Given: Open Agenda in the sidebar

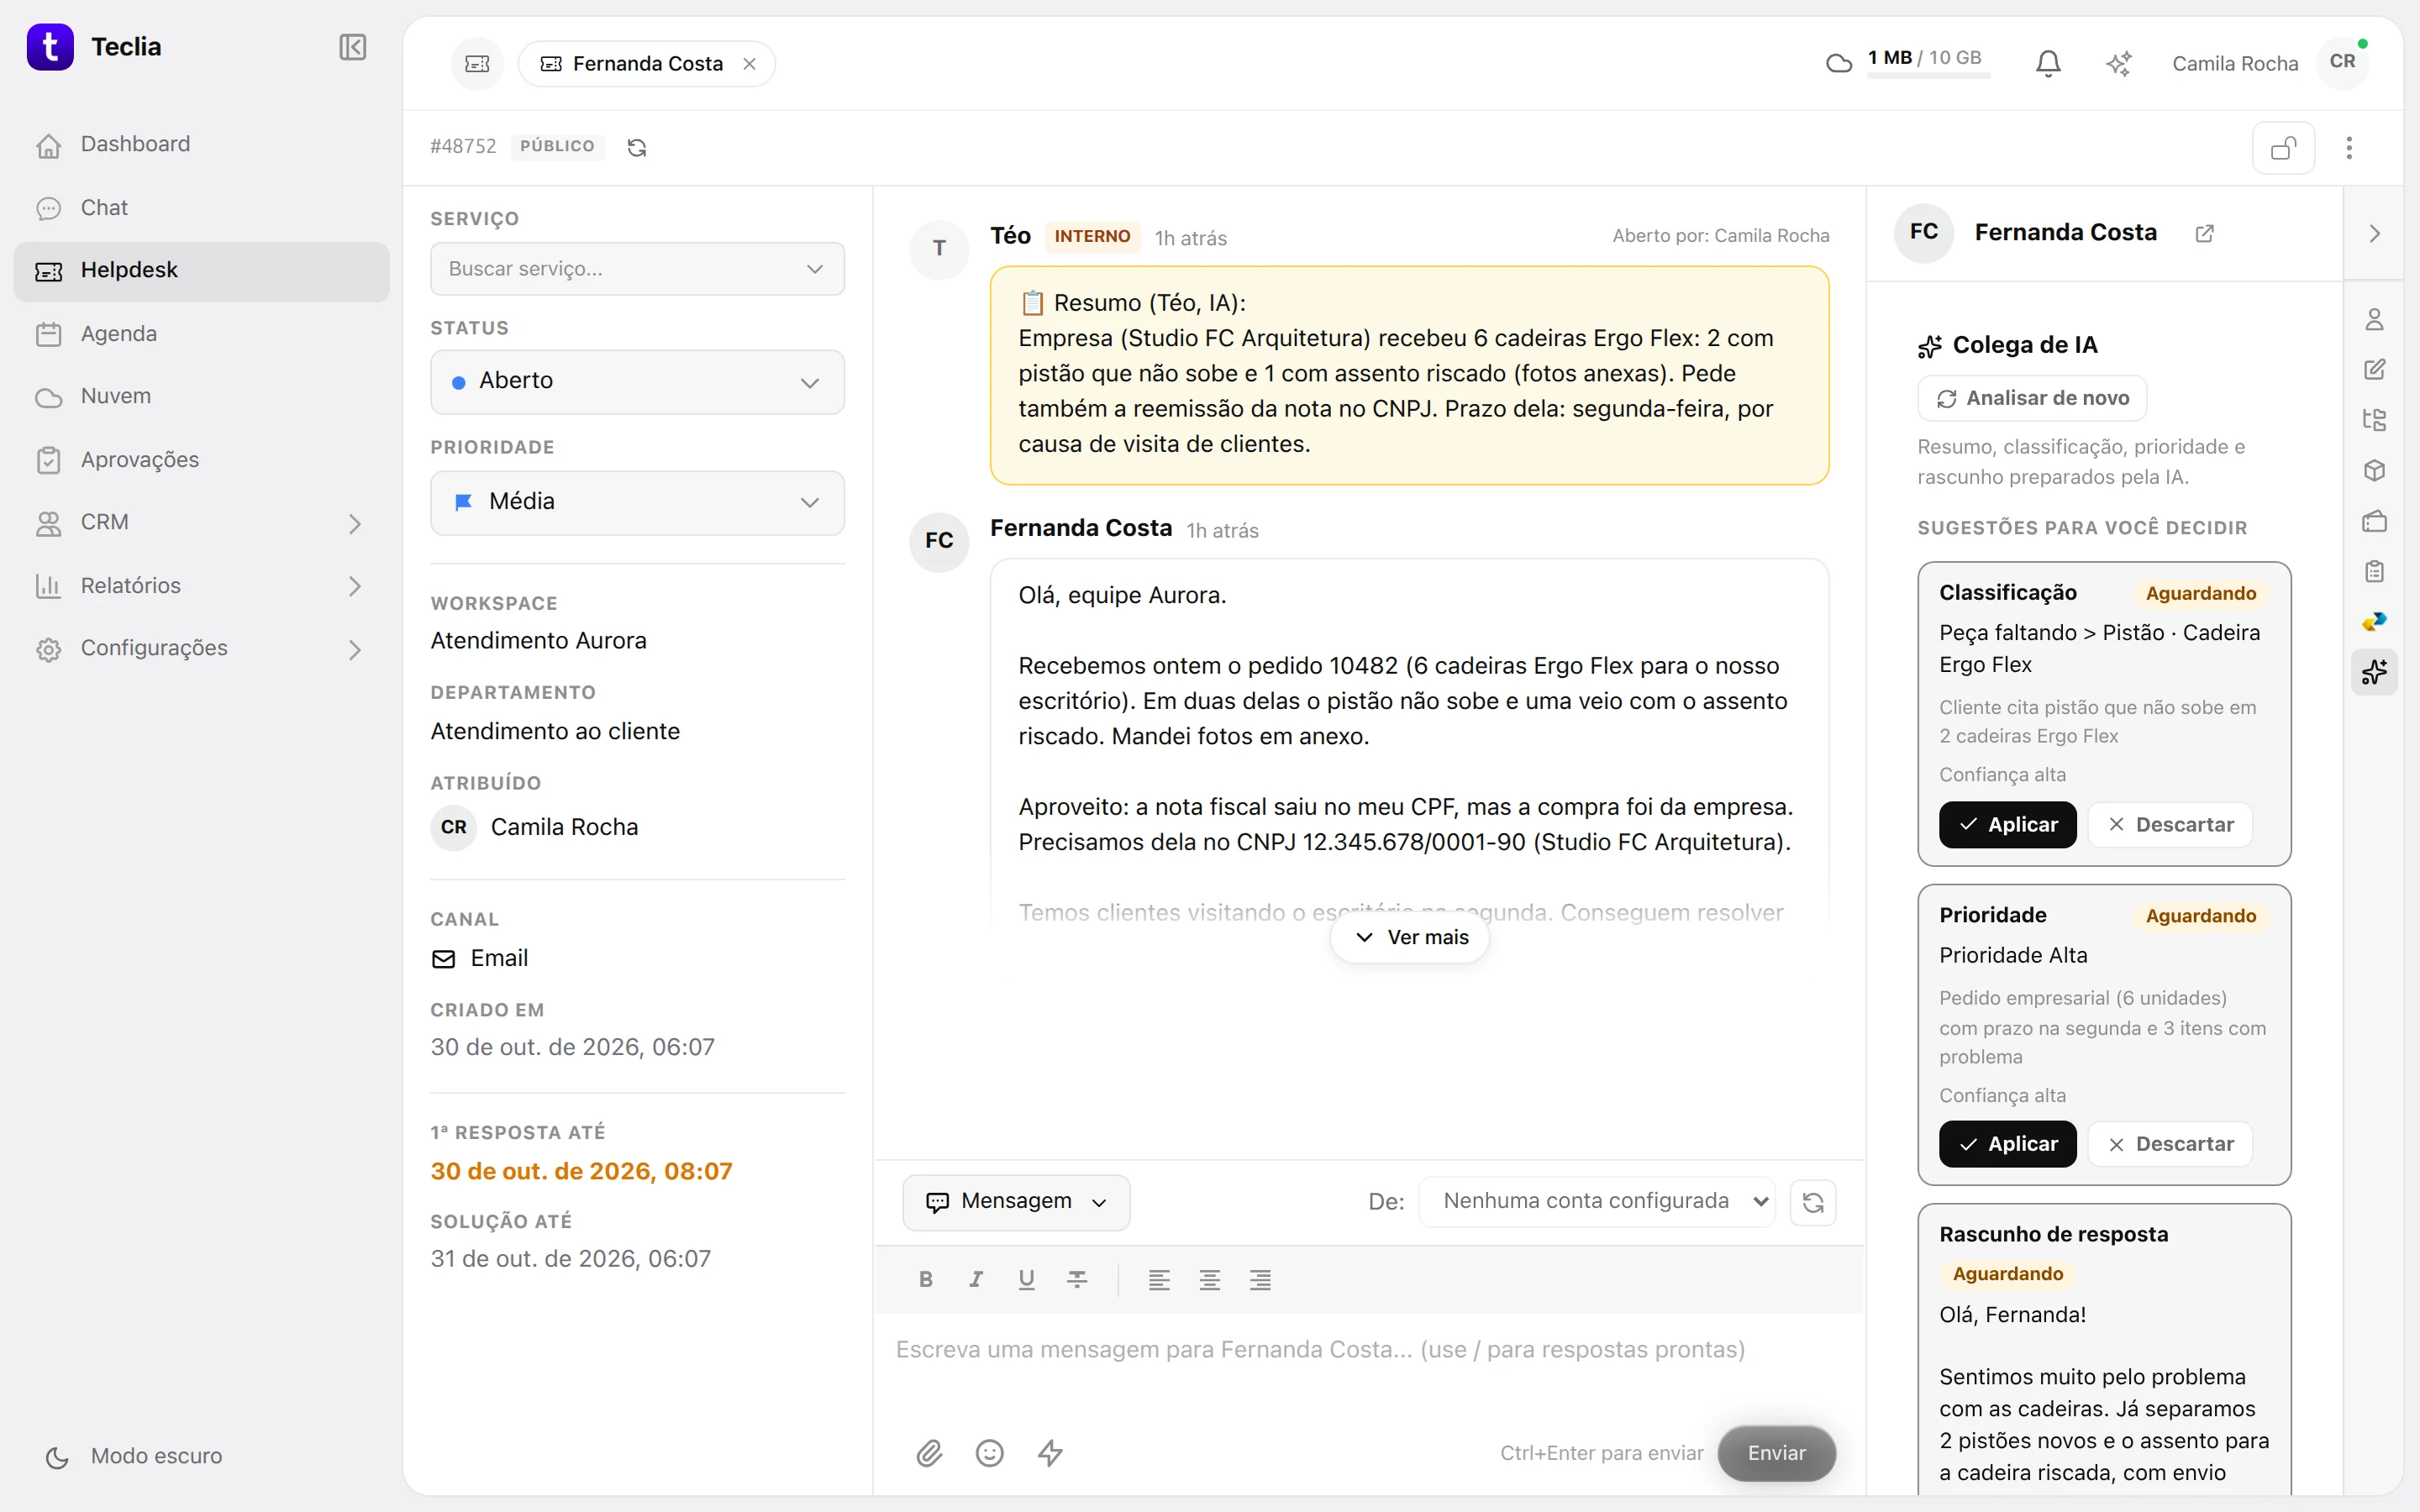Looking at the screenshot, I should [201, 334].
